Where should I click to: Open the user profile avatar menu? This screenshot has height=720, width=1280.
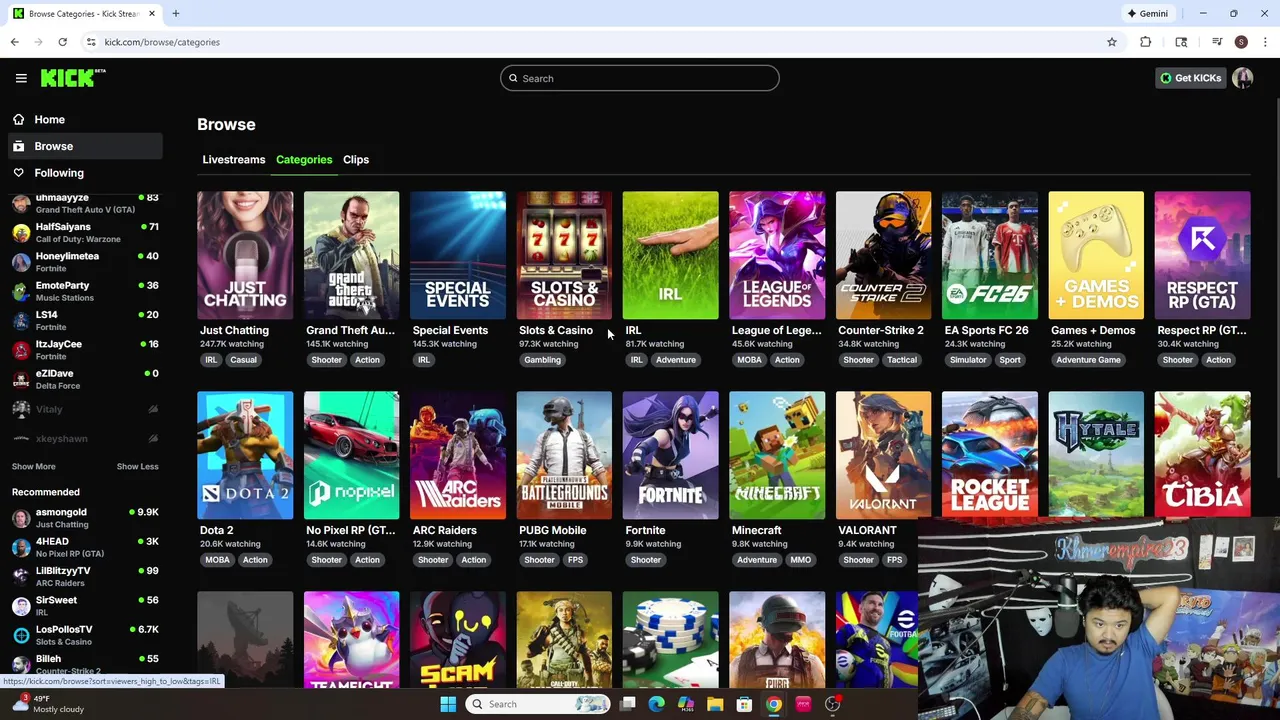click(1243, 78)
